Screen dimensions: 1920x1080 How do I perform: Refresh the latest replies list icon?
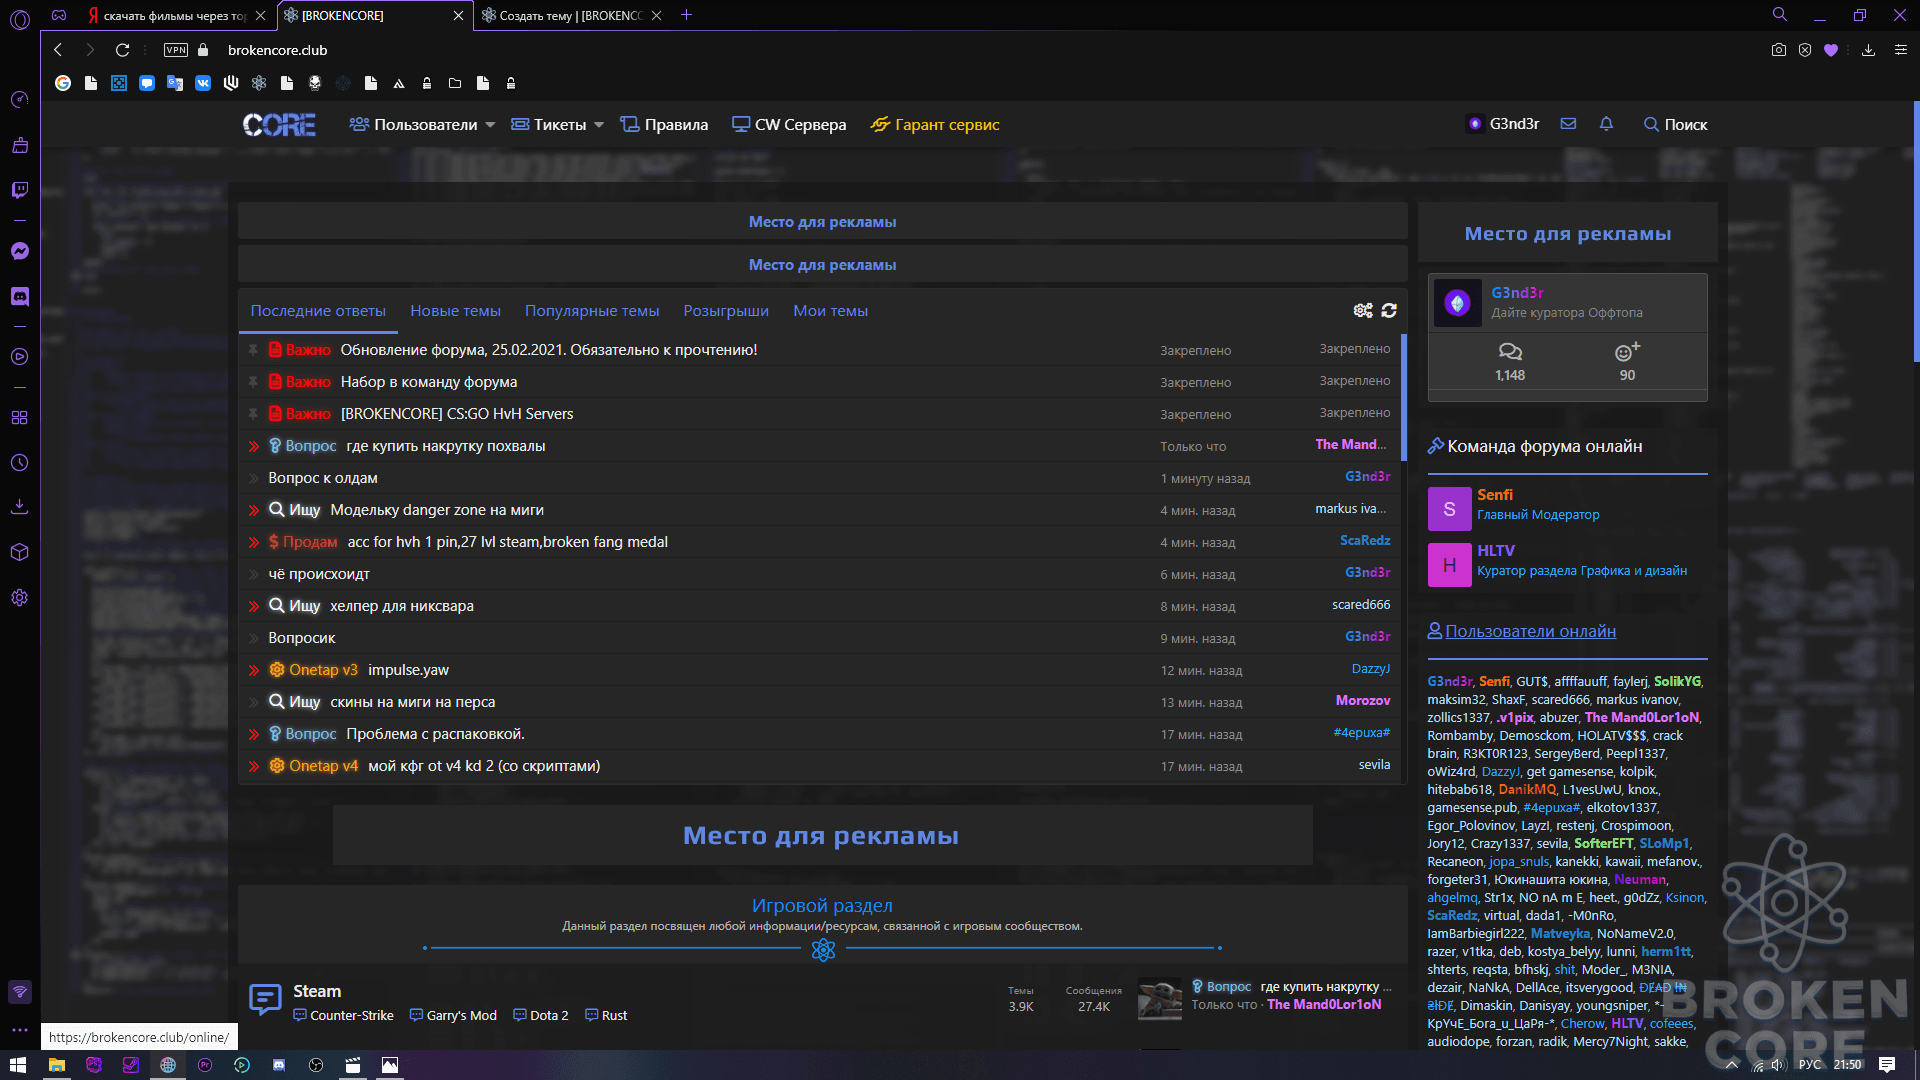point(1389,311)
